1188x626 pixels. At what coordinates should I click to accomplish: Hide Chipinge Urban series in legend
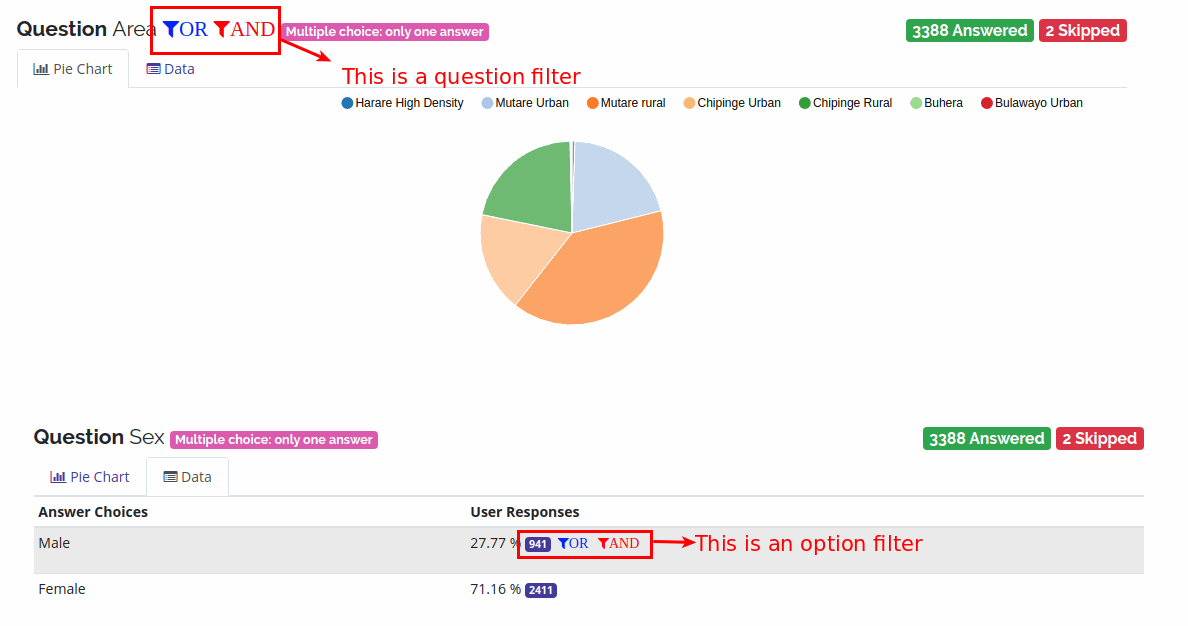point(732,103)
